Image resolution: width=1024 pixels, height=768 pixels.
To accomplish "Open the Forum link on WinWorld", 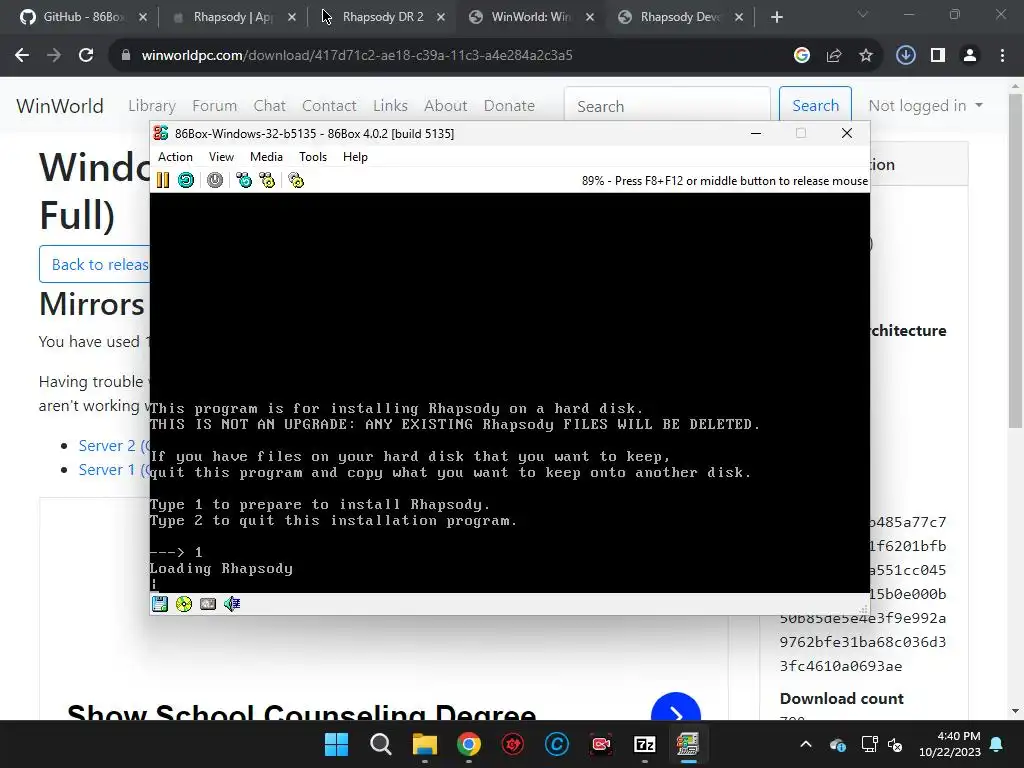I will pos(214,106).
